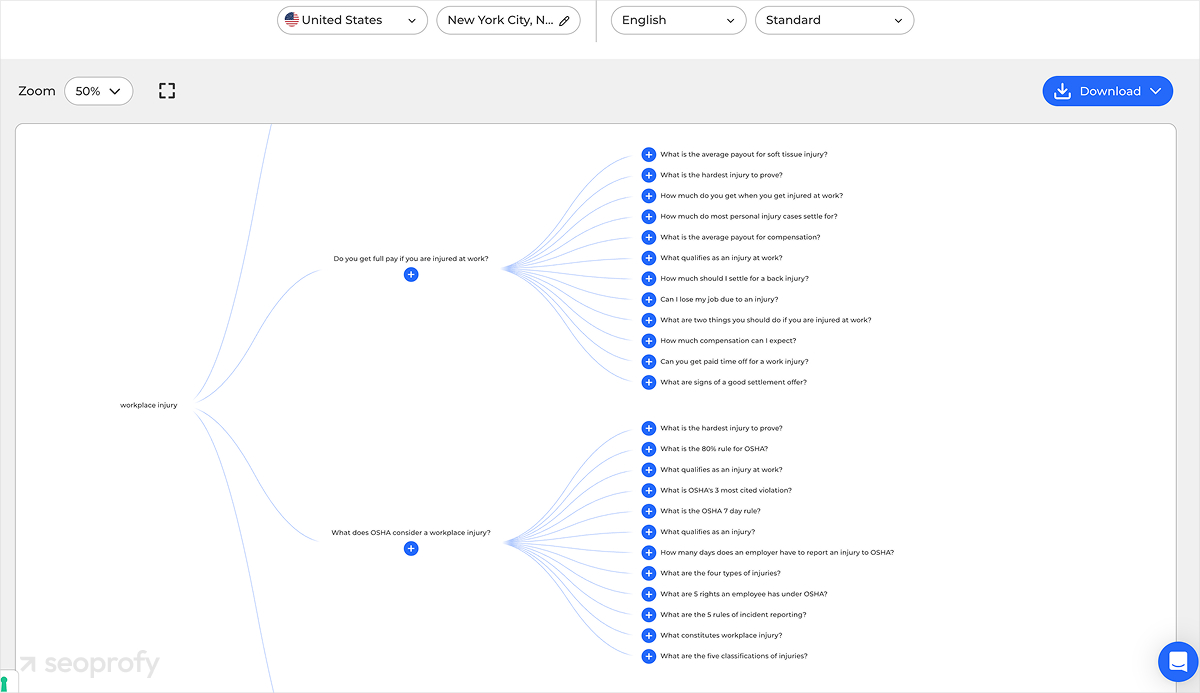Click the New York City location field
Image resolution: width=1200 pixels, height=693 pixels.
[499, 20]
